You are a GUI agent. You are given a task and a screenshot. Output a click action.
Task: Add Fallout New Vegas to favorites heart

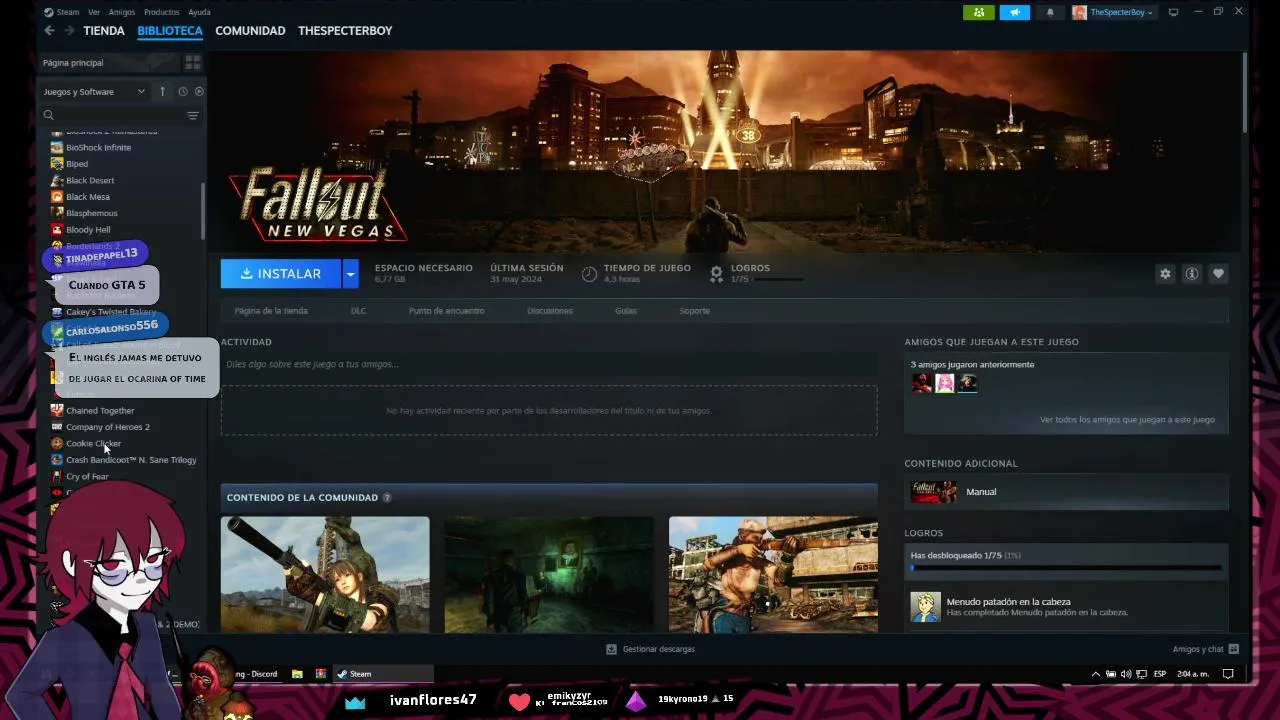(1218, 273)
